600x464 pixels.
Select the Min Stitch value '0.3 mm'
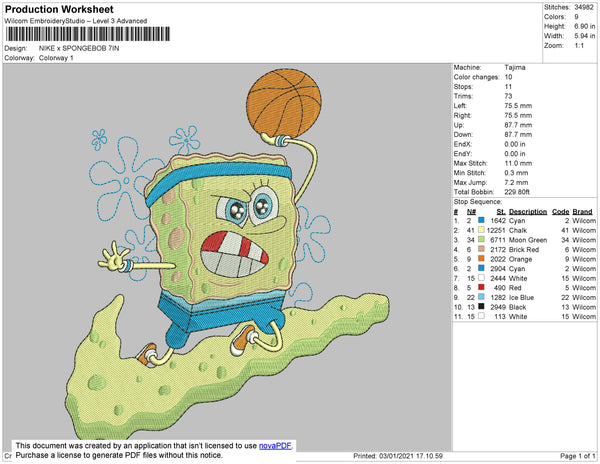(x=516, y=173)
